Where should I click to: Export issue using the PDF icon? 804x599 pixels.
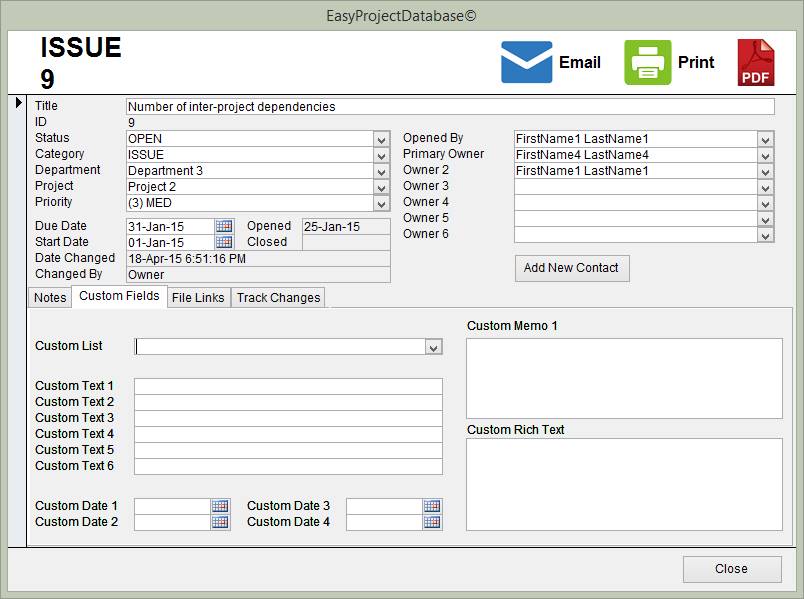point(755,62)
